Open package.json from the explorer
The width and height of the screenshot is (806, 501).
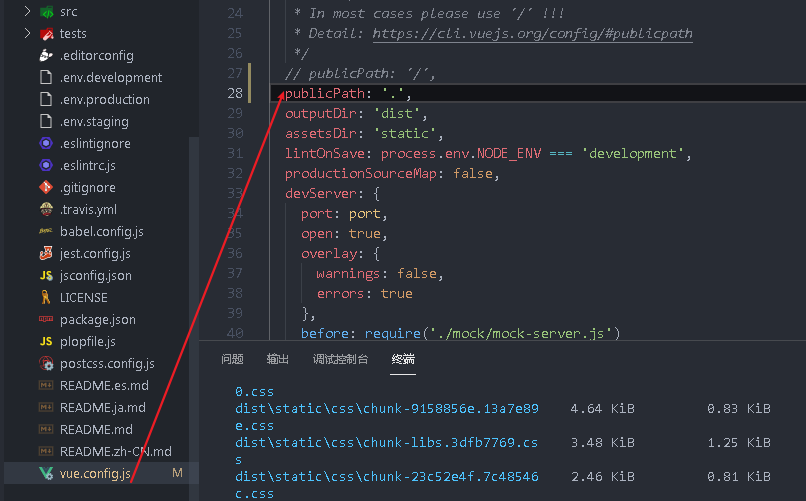(98, 320)
